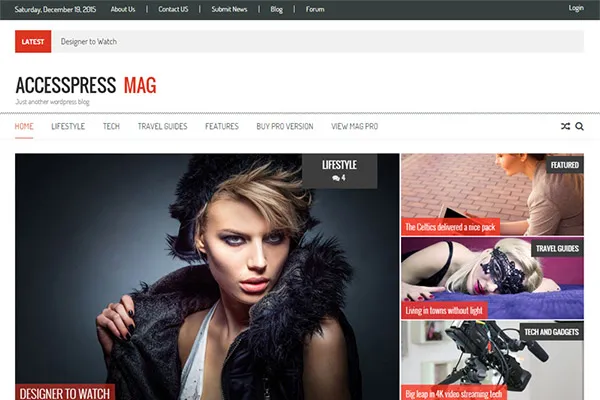Open Travel Guides in navigation
This screenshot has width=600, height=400.
coord(162,127)
